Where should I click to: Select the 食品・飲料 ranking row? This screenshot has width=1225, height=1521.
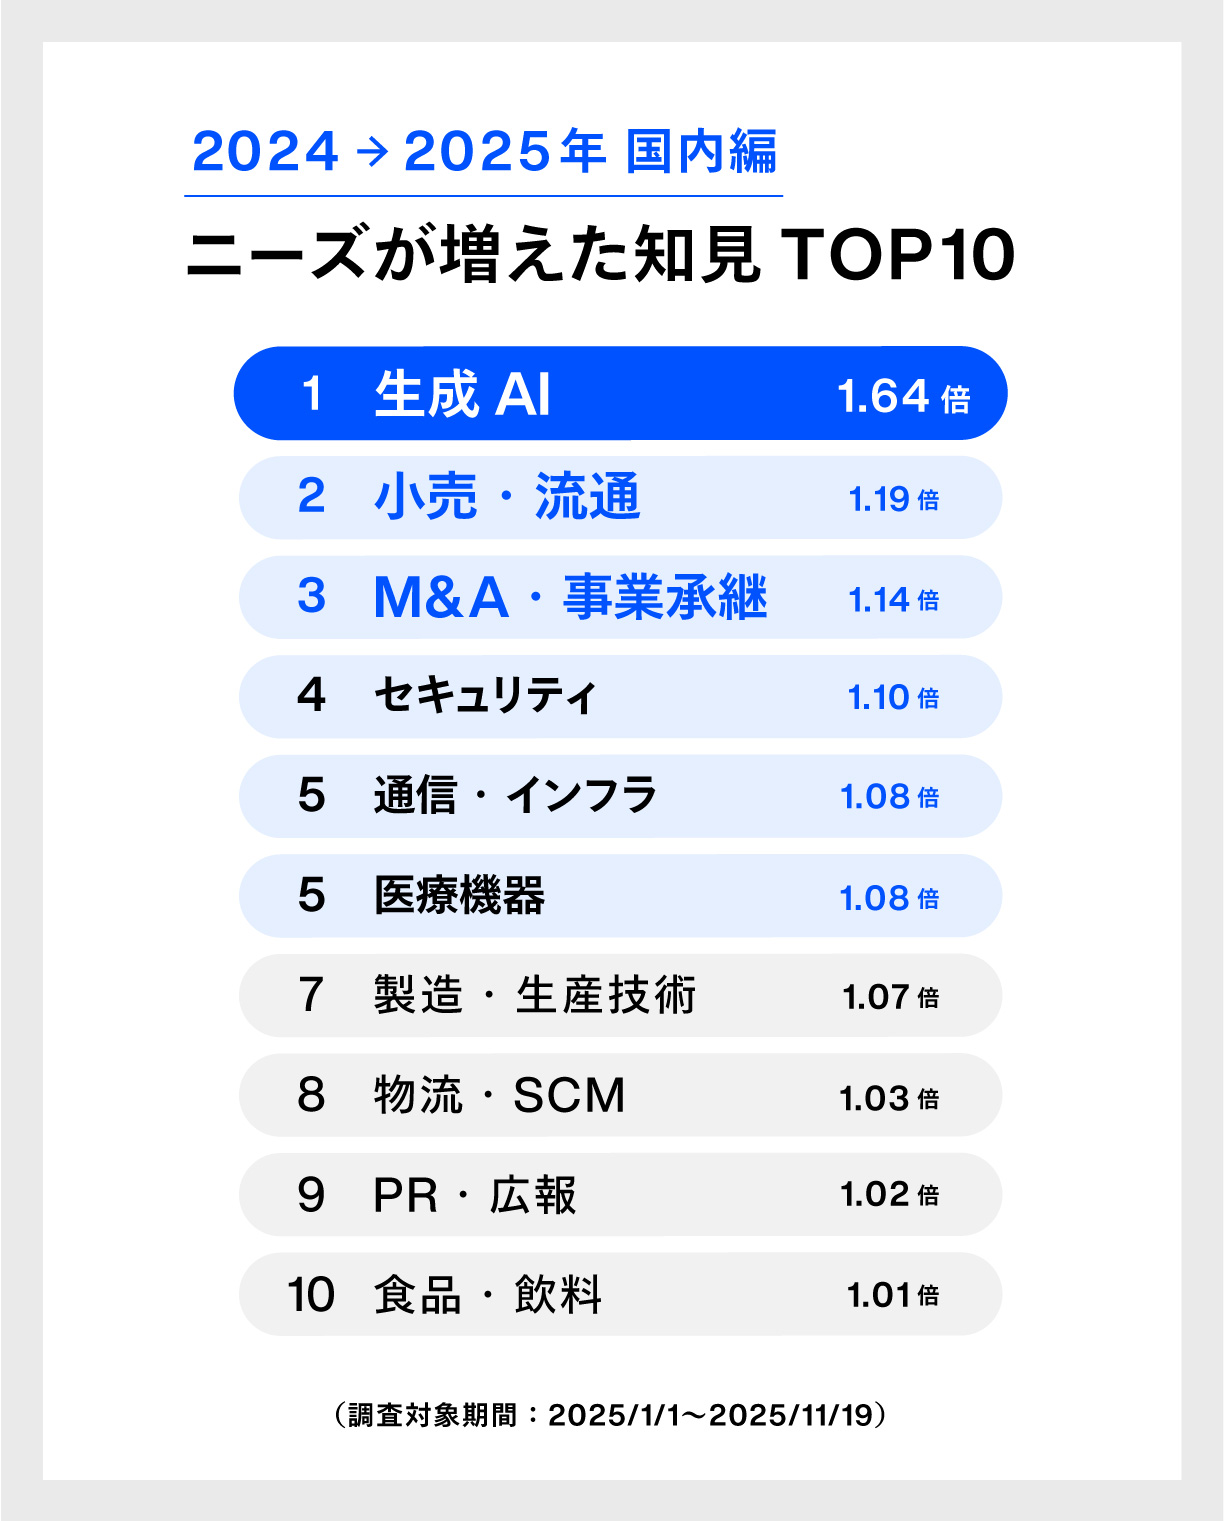pyautogui.click(x=620, y=1294)
